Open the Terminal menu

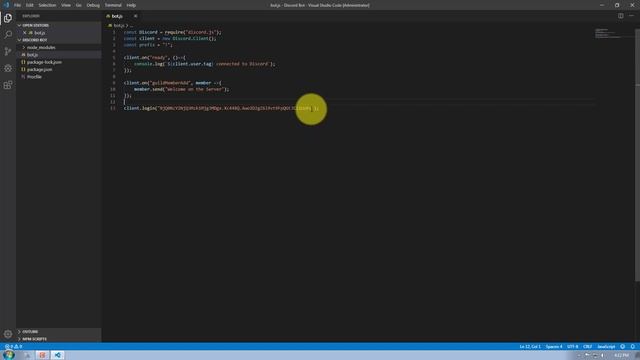[x=113, y=5]
